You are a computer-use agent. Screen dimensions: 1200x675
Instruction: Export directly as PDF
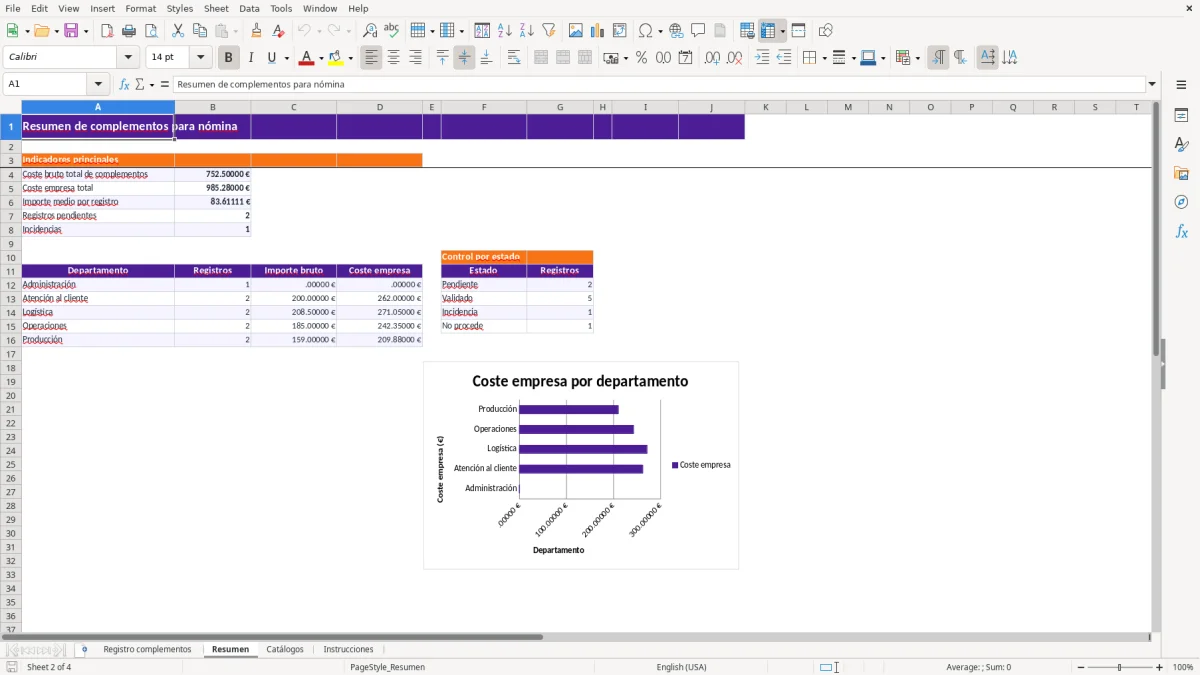point(107,31)
